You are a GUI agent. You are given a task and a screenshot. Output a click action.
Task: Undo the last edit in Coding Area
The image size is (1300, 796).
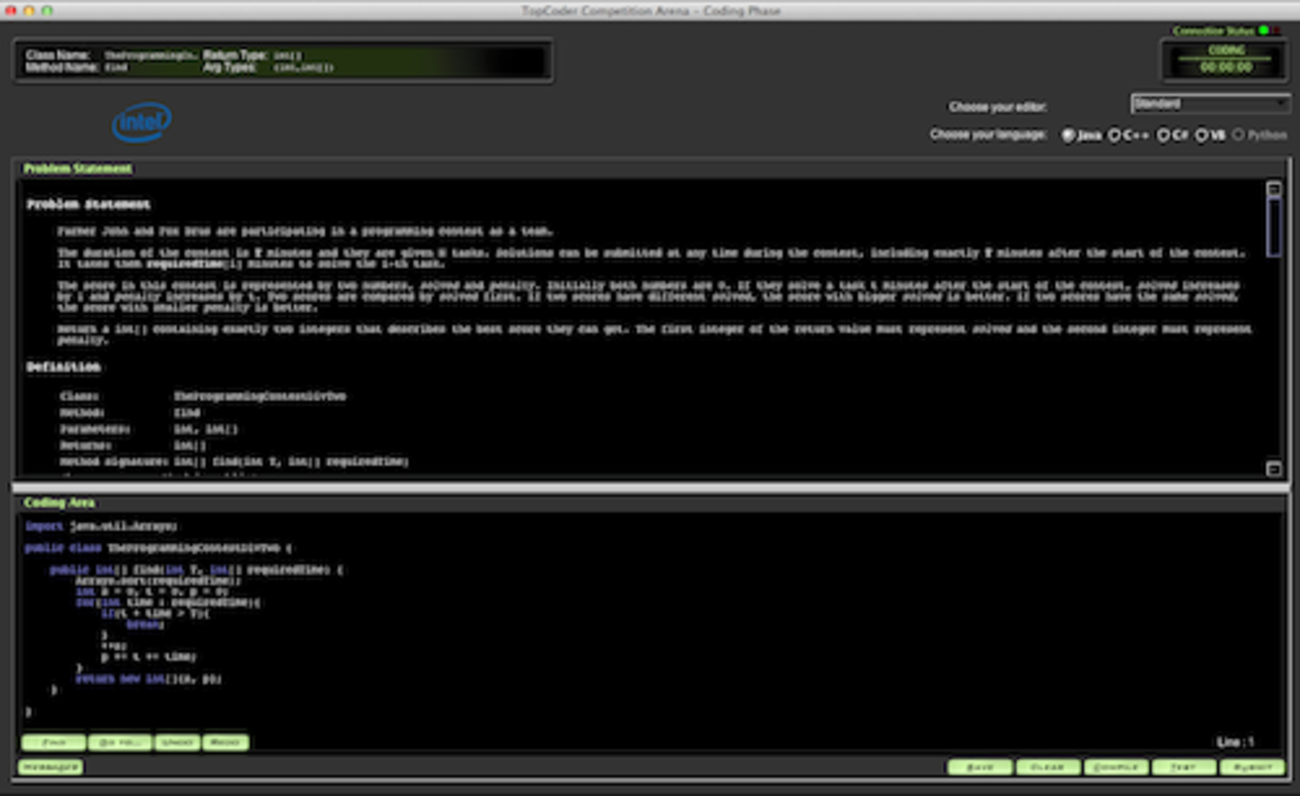177,743
